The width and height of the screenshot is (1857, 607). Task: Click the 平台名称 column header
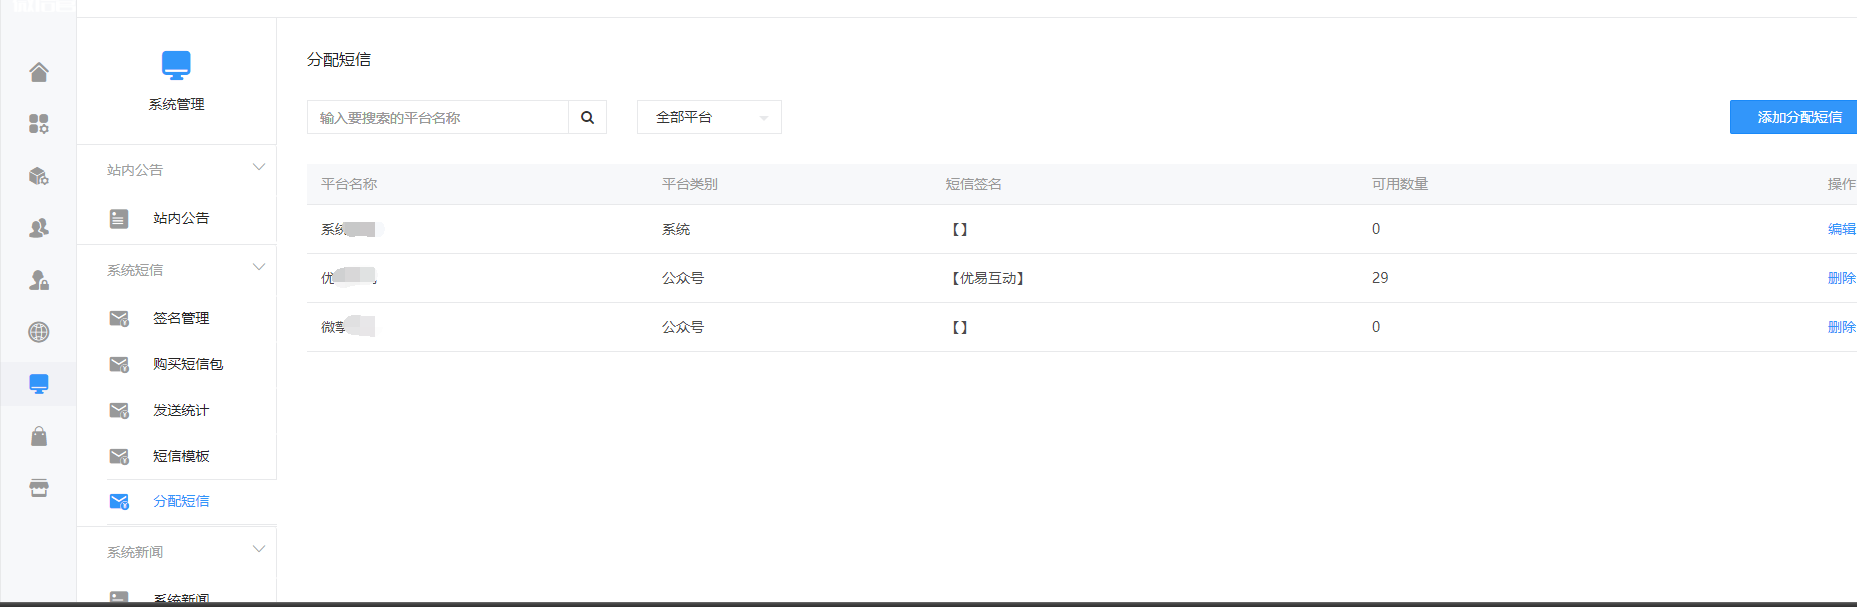pyautogui.click(x=349, y=184)
